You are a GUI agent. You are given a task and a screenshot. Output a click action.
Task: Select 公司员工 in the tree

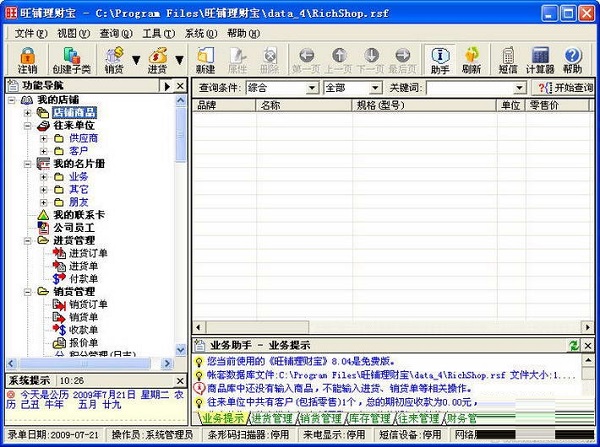point(74,228)
